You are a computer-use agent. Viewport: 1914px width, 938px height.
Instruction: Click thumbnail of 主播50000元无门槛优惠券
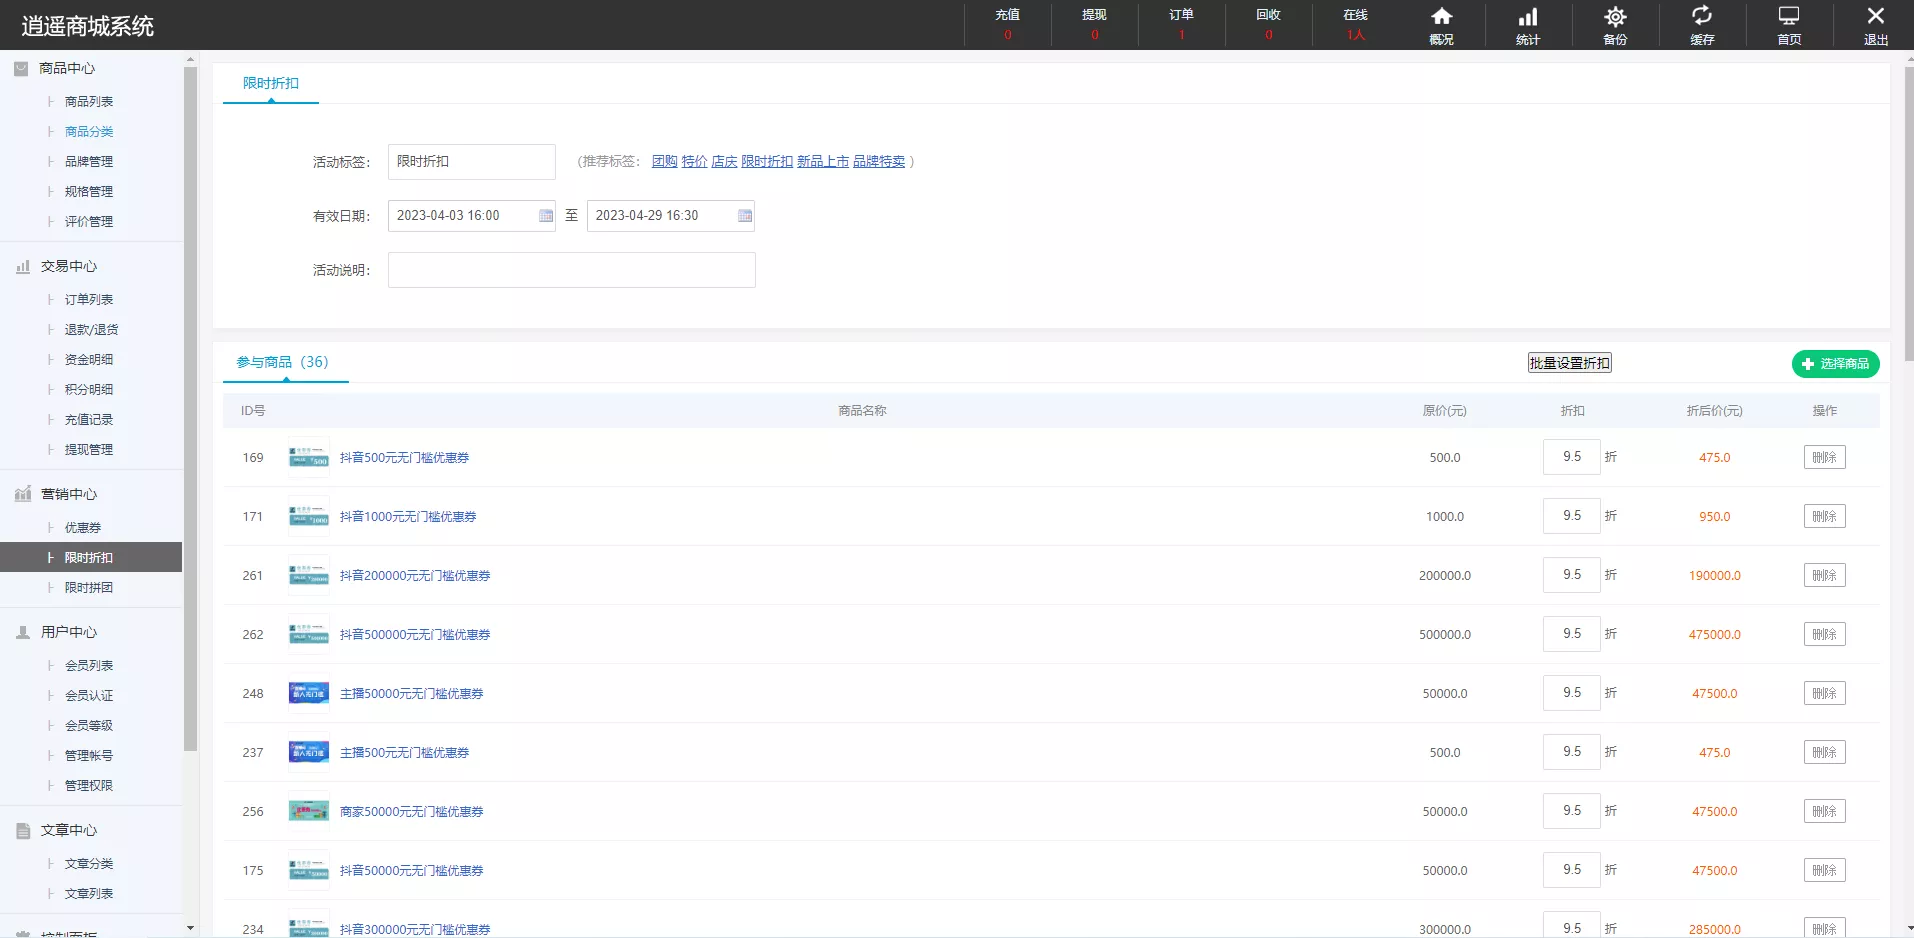click(308, 693)
